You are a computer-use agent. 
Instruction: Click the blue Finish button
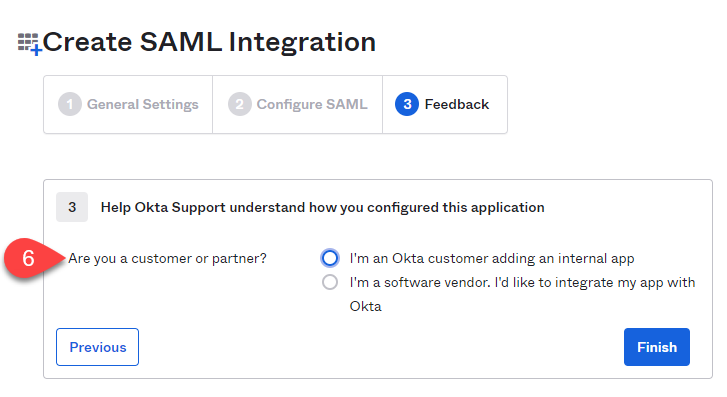tap(657, 347)
